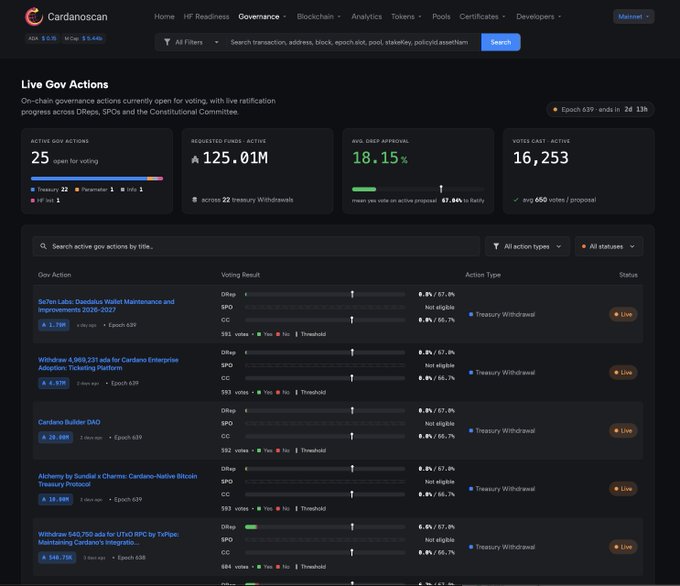
Task: Open UTxO RPC by TxPipe withdrawal action
Action: pos(108,538)
